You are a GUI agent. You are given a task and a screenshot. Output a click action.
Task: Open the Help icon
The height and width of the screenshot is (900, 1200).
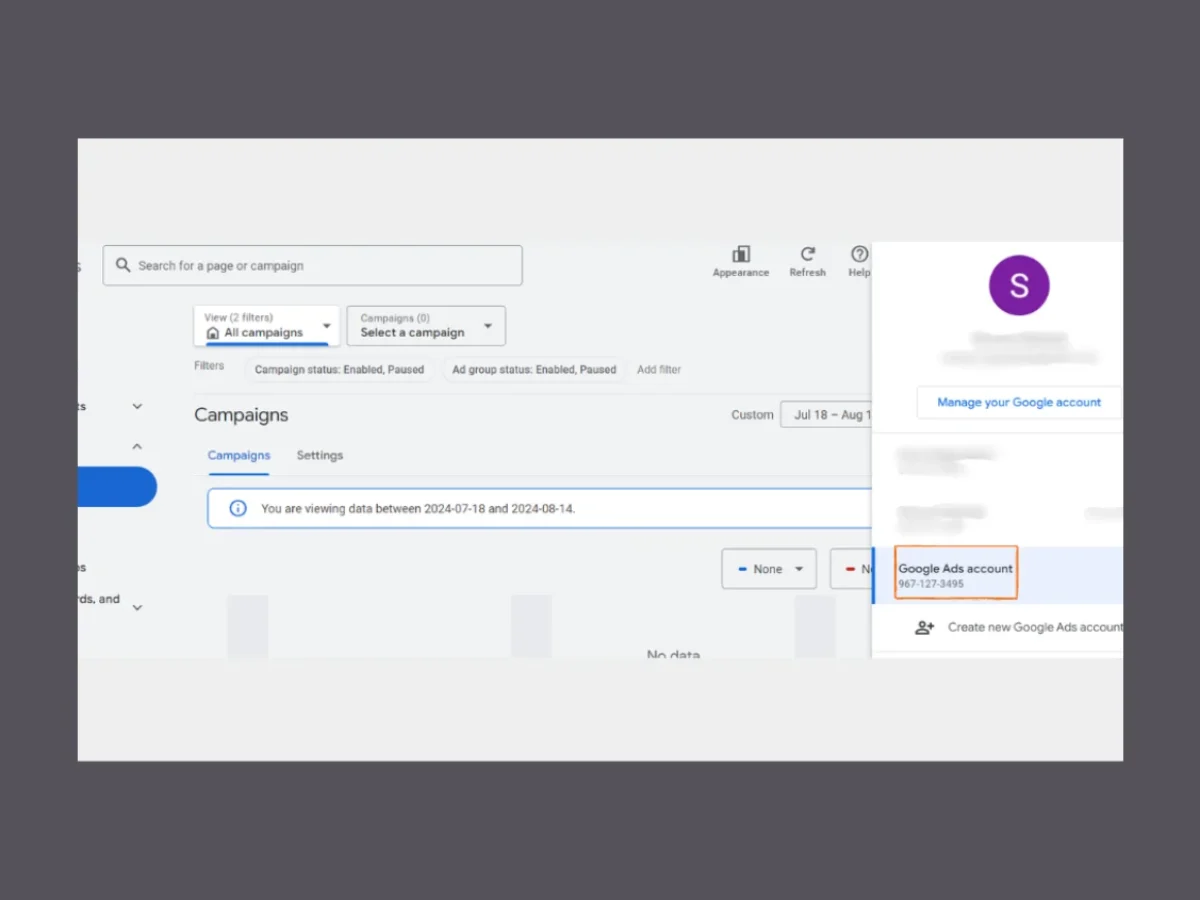click(x=859, y=255)
